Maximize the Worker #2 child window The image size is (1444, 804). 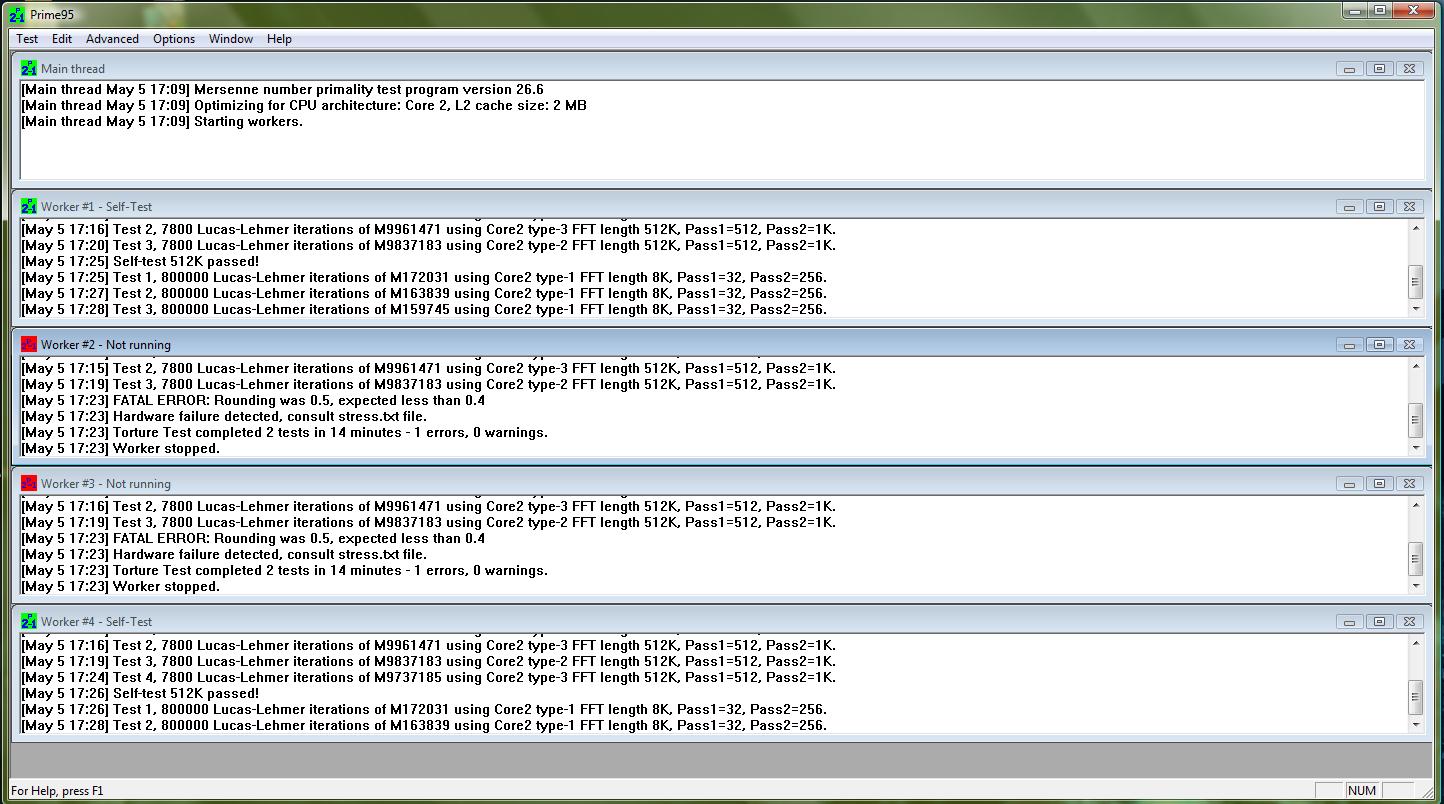1379,345
